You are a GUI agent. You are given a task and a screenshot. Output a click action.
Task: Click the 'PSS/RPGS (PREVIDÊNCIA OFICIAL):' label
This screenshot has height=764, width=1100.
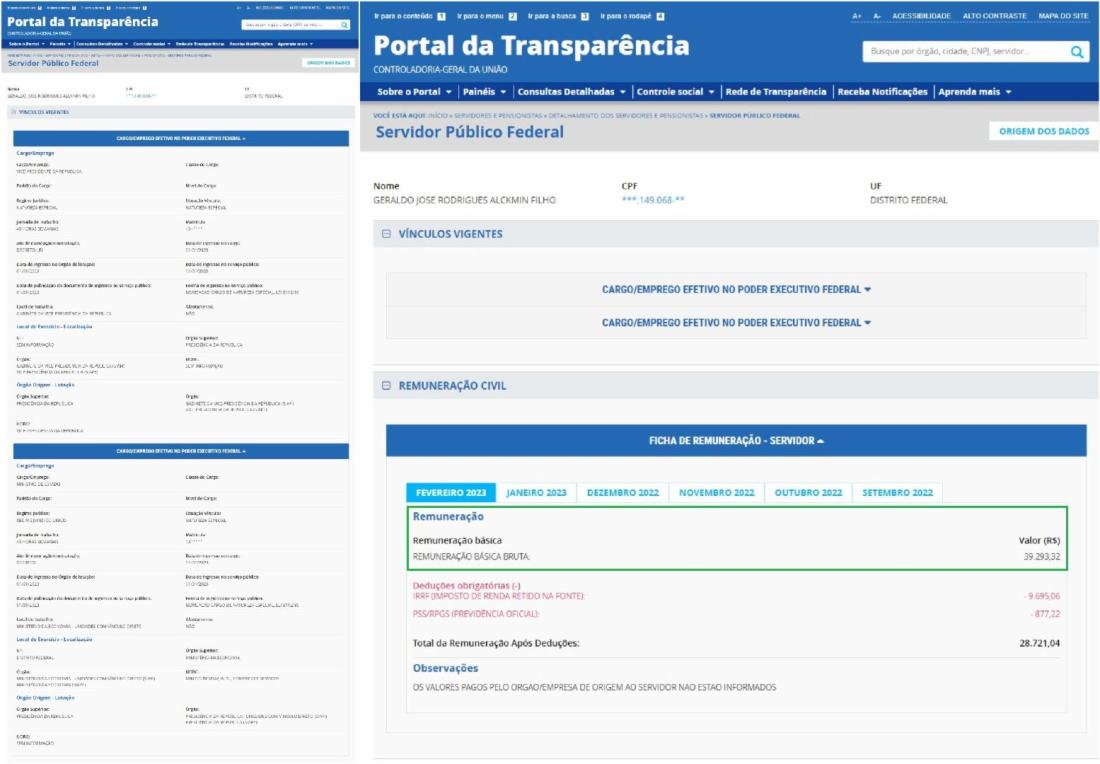pos(476,614)
